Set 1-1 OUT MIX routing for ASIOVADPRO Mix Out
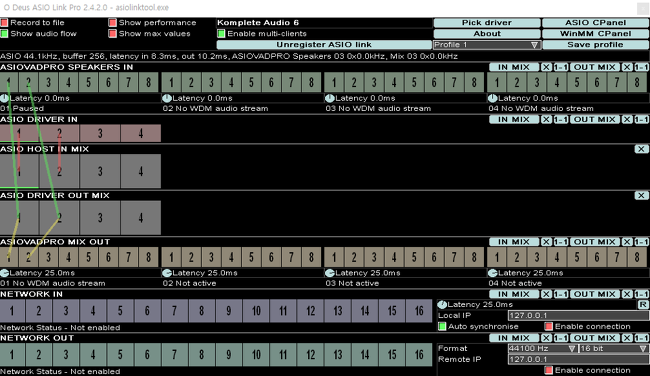Image resolution: width=650 pixels, height=376 pixels. [641, 242]
